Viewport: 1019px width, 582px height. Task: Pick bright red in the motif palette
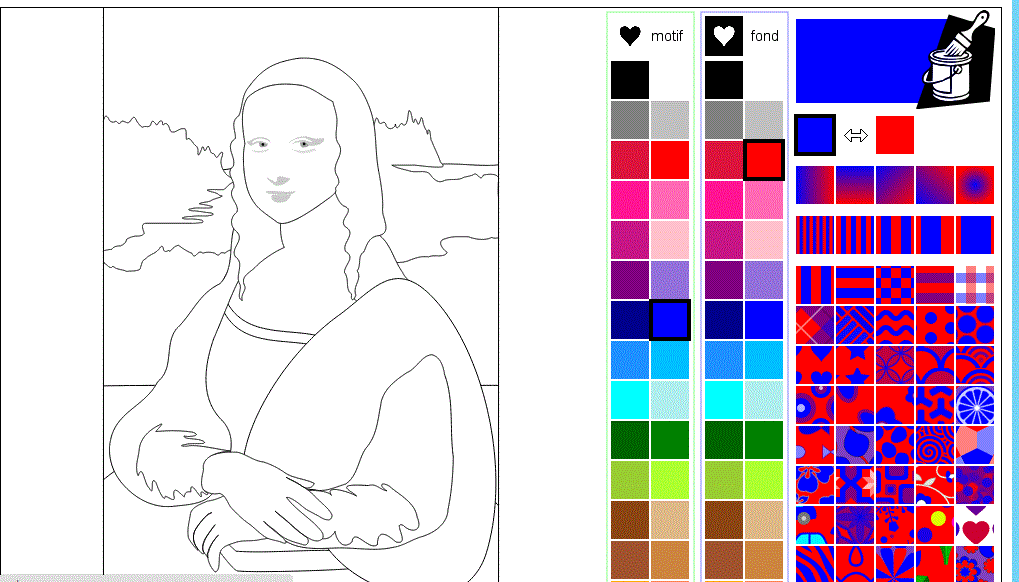tap(670, 160)
